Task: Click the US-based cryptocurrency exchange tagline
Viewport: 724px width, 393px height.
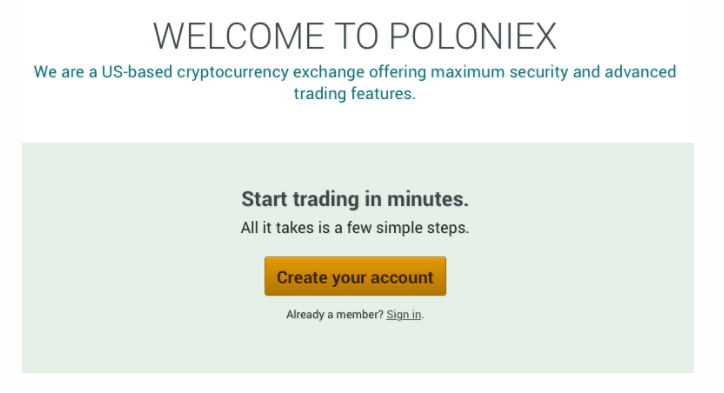Action: (x=355, y=83)
